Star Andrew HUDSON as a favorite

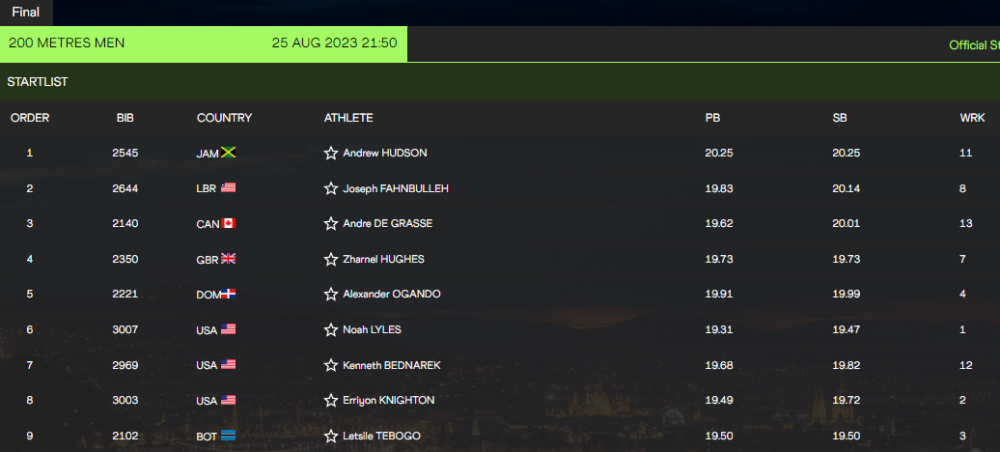coord(331,154)
